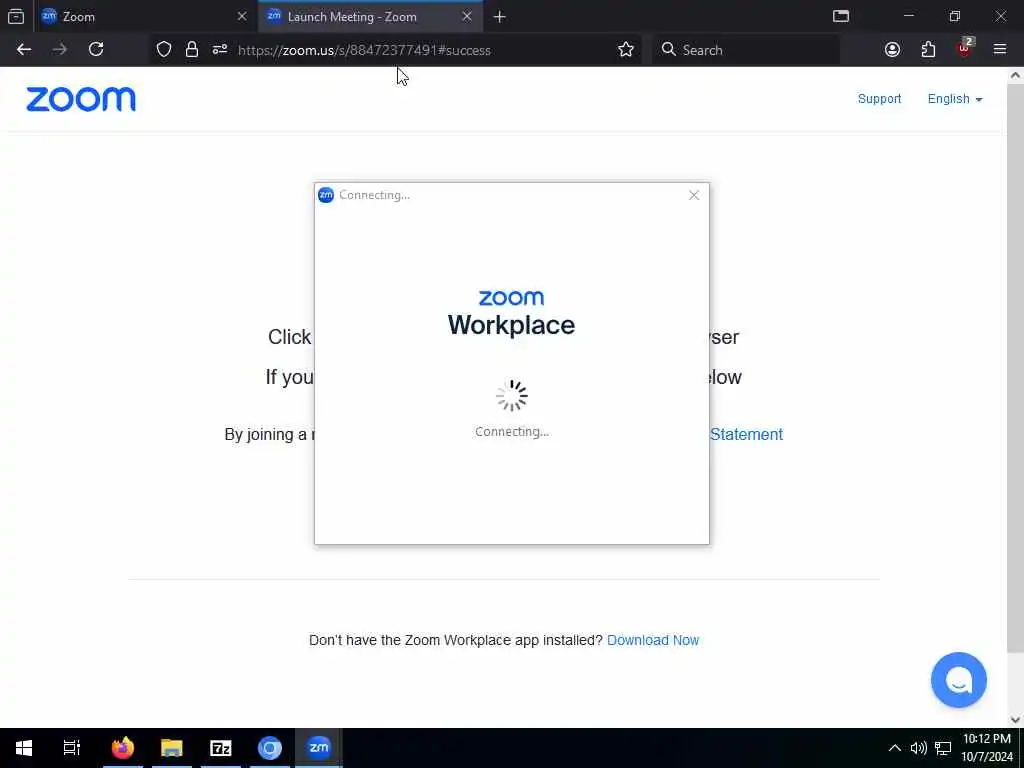This screenshot has width=1024, height=768.
Task: Open the sidebar icon in the title bar
Action: click(841, 16)
